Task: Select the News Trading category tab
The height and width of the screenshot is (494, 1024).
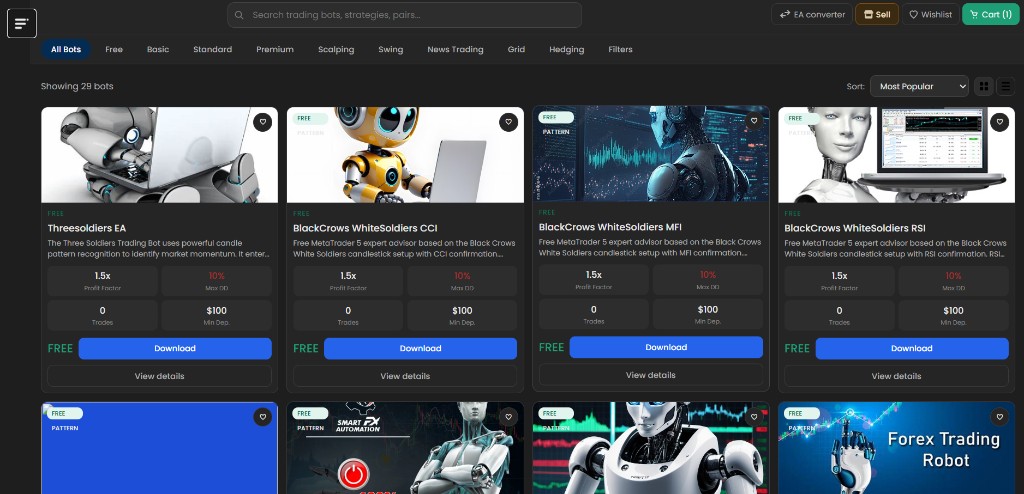Action: 455,50
